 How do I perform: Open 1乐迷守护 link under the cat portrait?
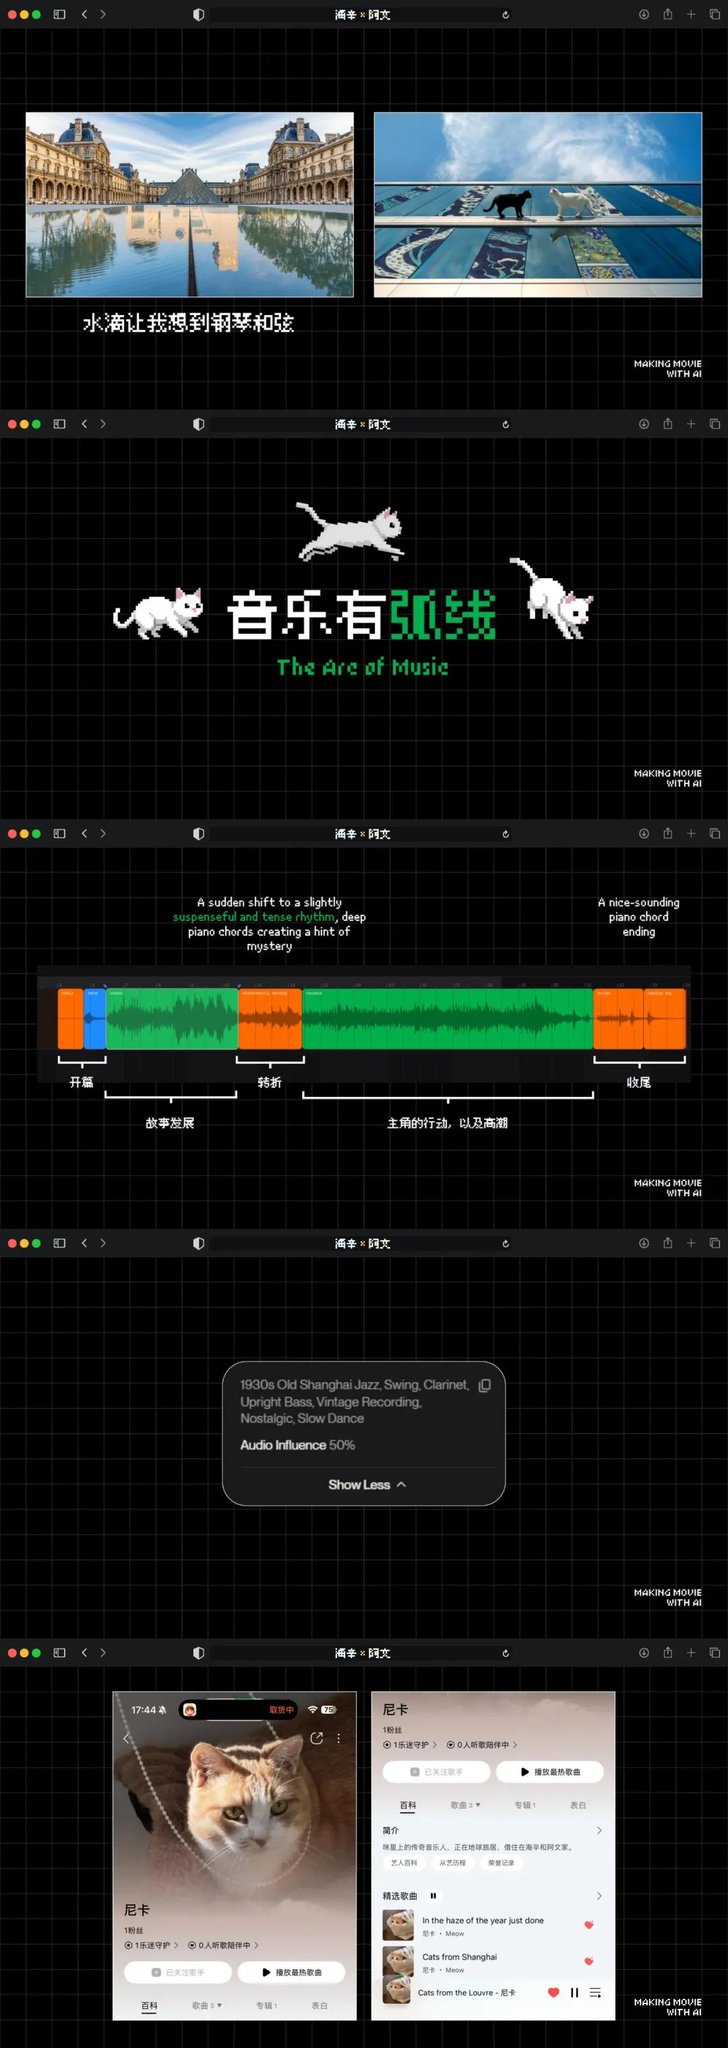[x=151, y=1945]
